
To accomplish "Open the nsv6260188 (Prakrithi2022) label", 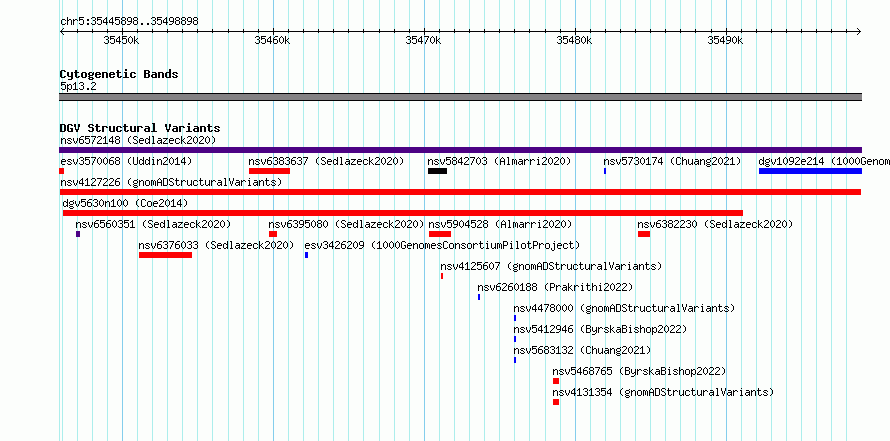I will tap(555, 287).
